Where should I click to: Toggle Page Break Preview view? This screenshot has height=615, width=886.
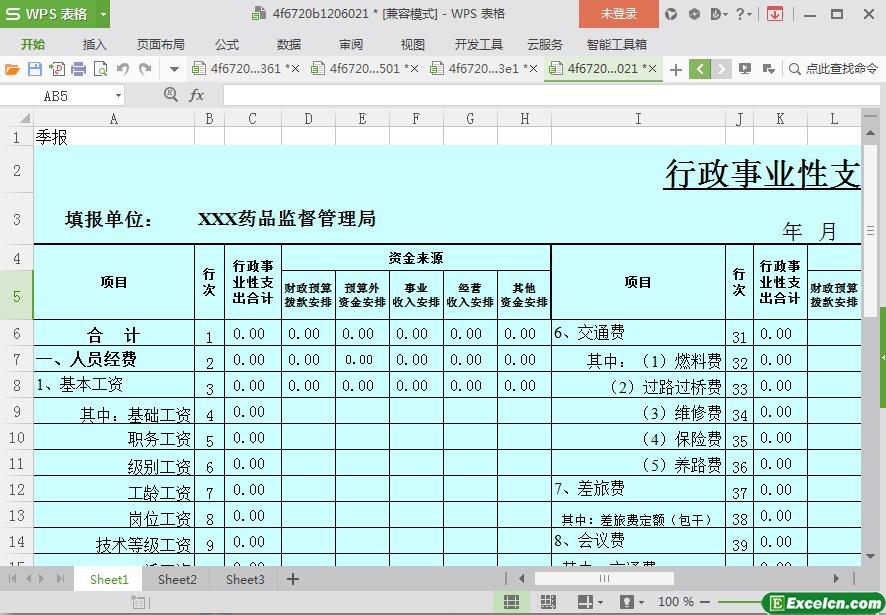click(548, 602)
